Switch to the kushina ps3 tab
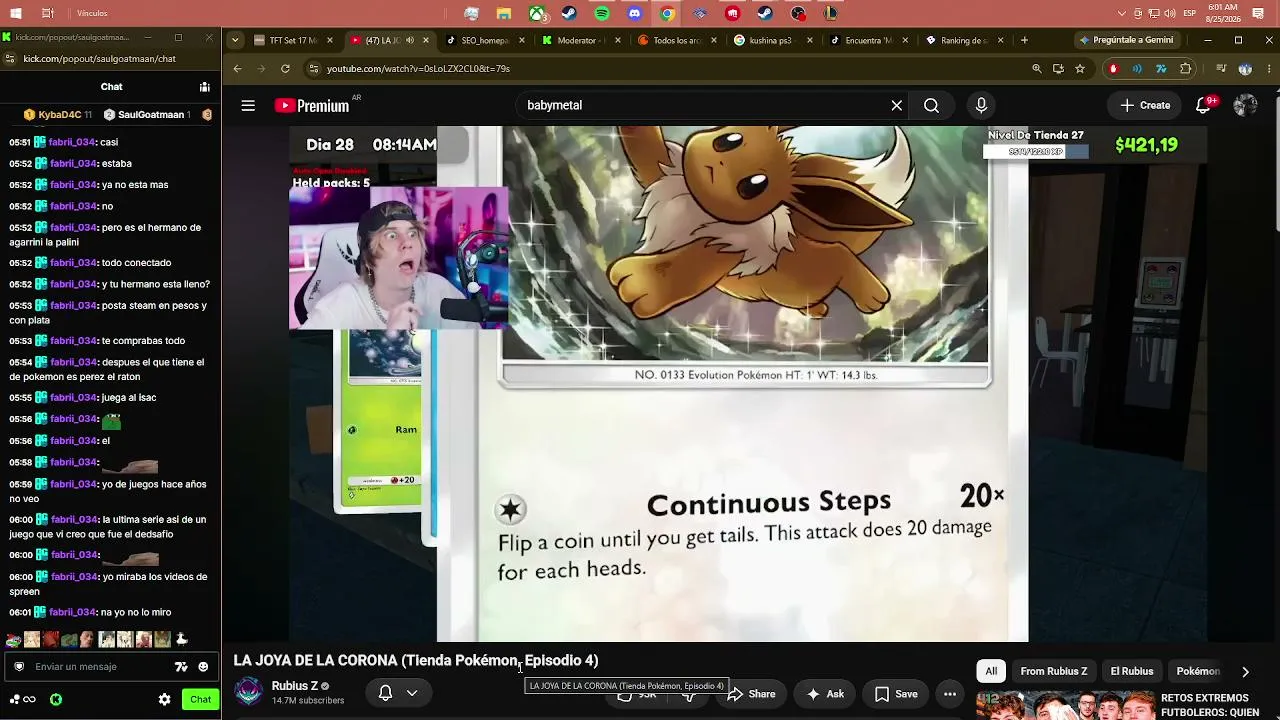Viewport: 1280px width, 720px height. tap(772, 41)
